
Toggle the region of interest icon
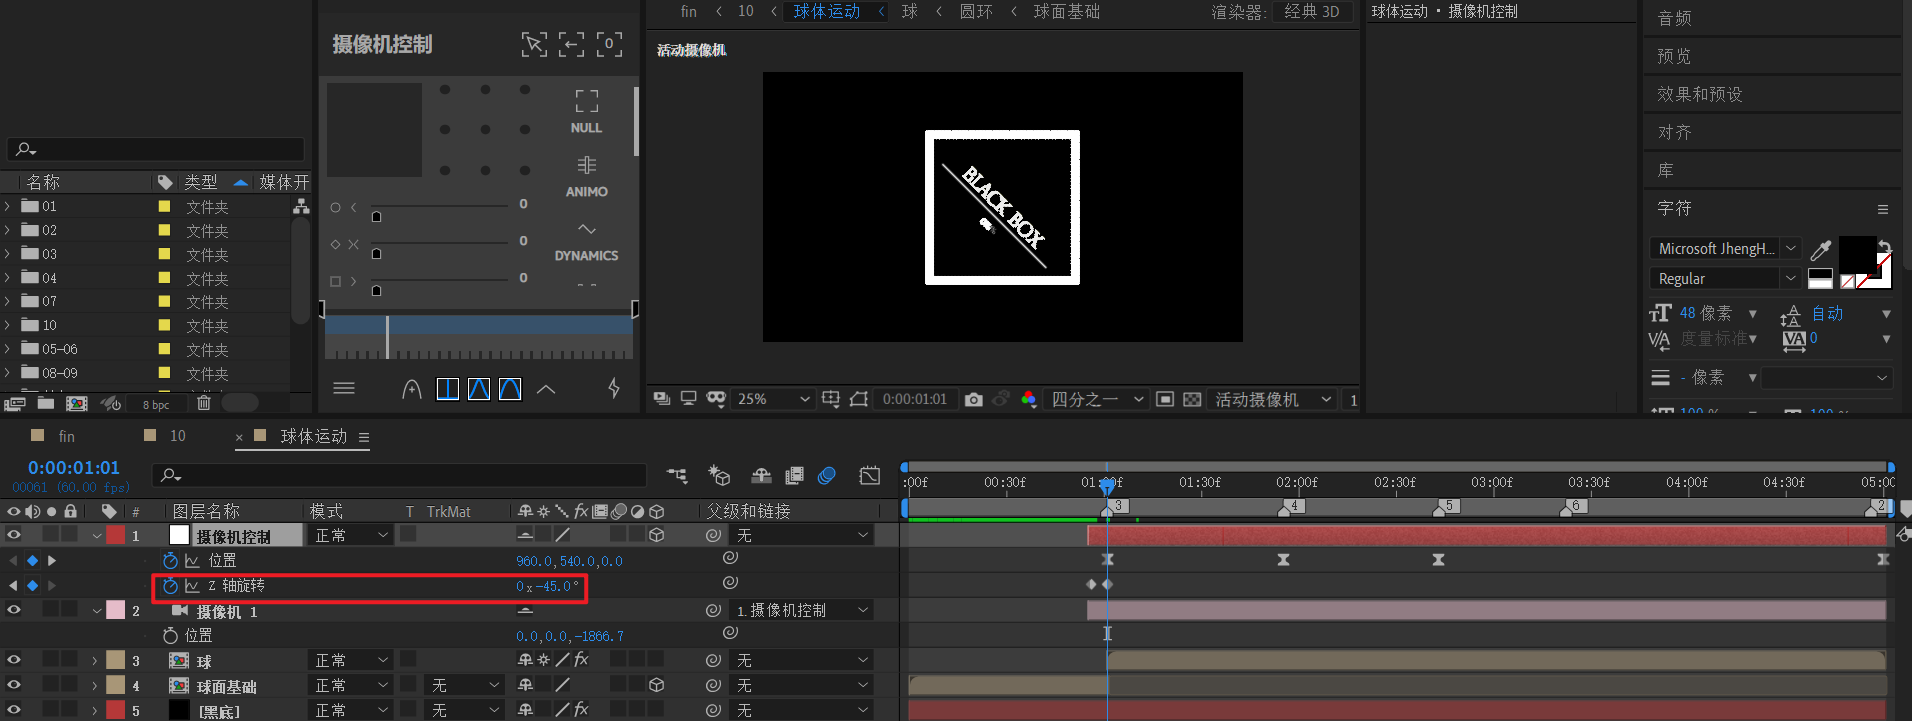(x=1165, y=399)
